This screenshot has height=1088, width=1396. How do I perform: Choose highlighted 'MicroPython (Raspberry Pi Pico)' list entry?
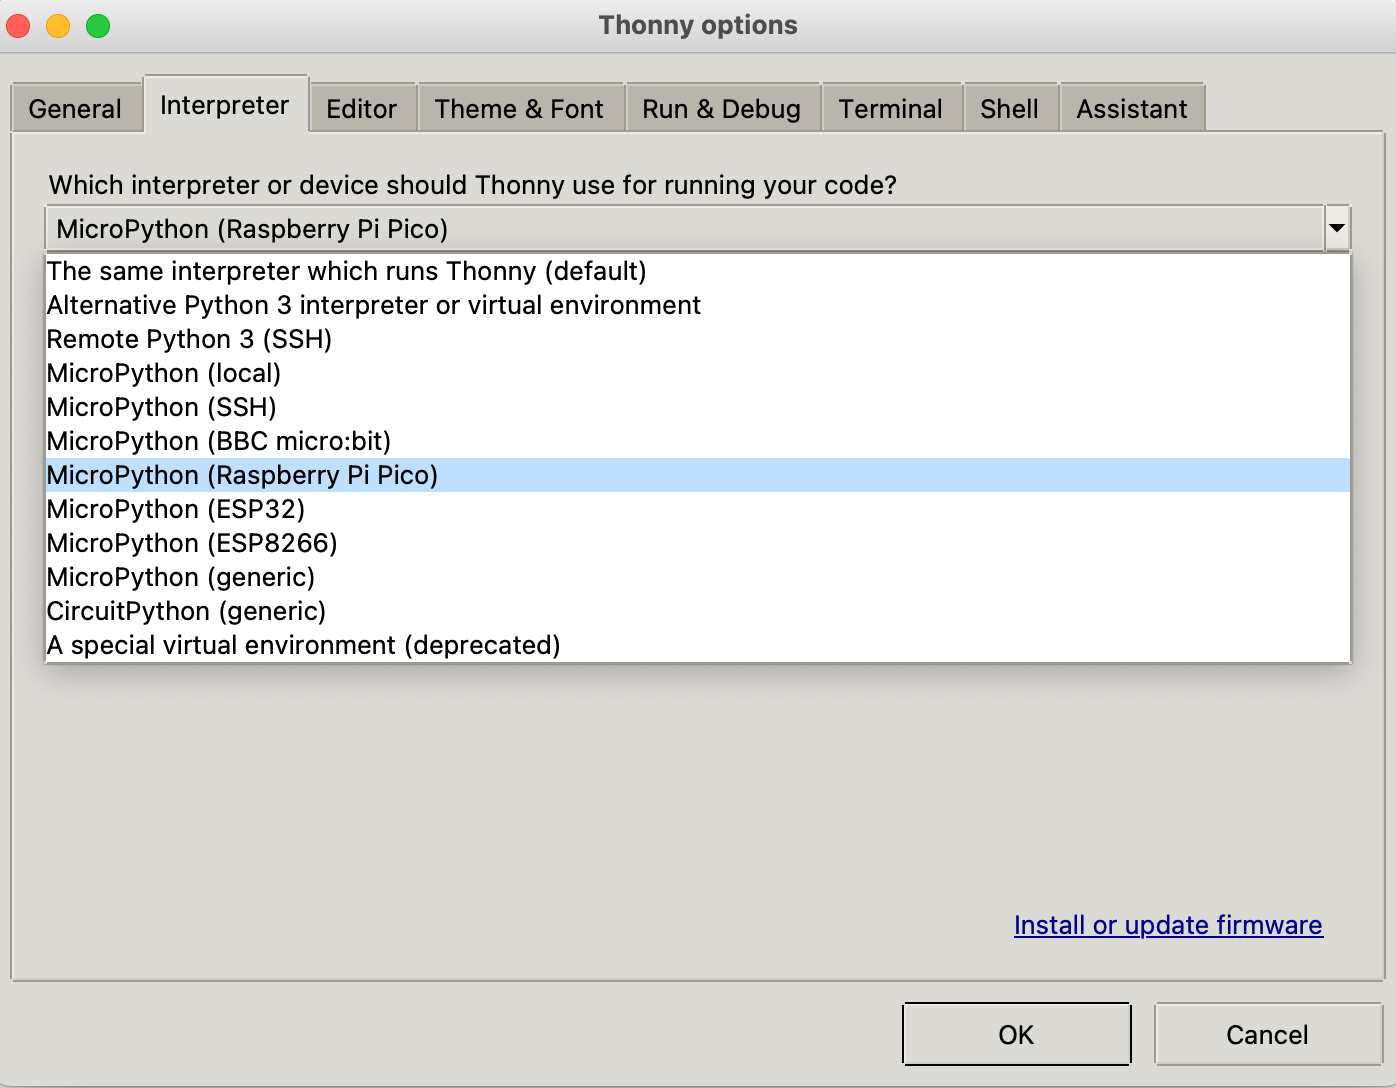(698, 475)
